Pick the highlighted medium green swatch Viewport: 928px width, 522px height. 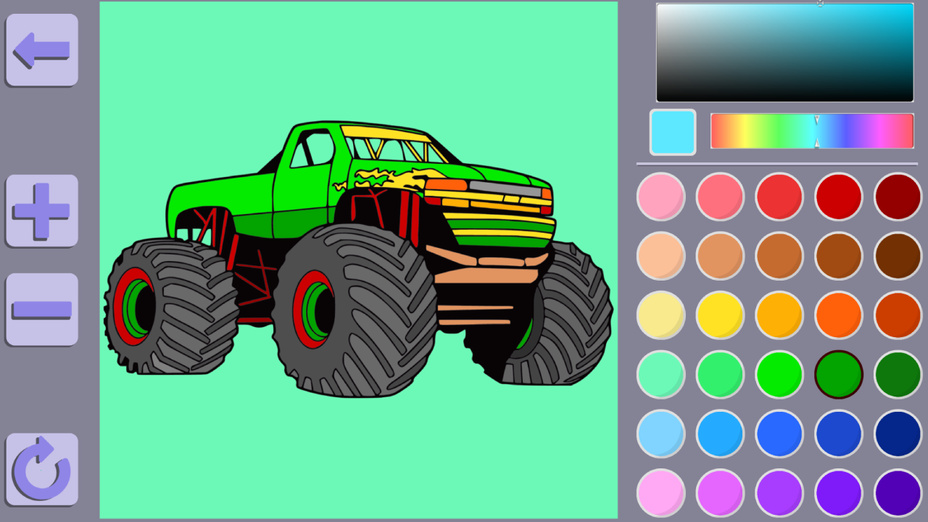point(838,375)
